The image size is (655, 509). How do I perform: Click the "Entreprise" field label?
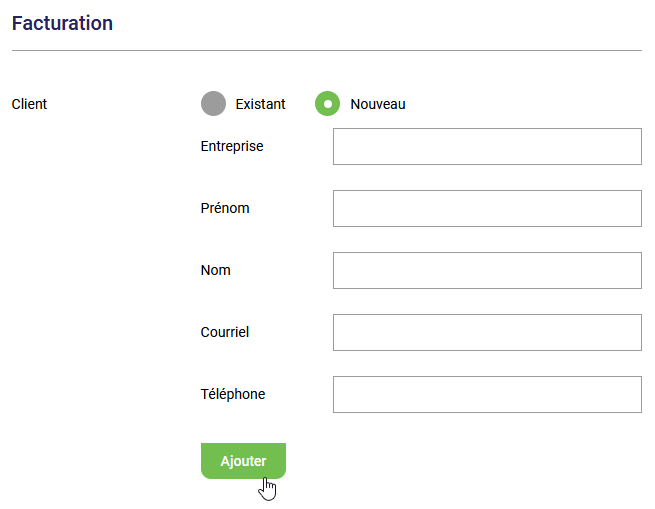(x=232, y=146)
